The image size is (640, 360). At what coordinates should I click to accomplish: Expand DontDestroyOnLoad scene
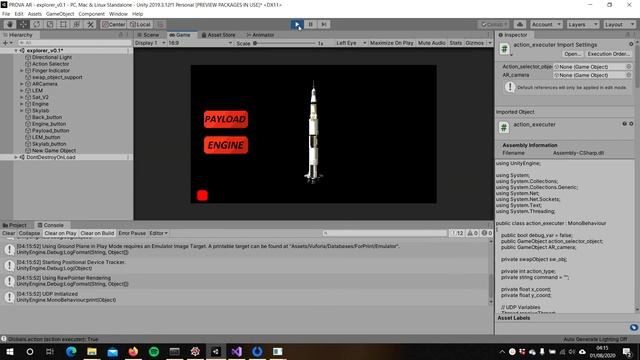[16, 157]
